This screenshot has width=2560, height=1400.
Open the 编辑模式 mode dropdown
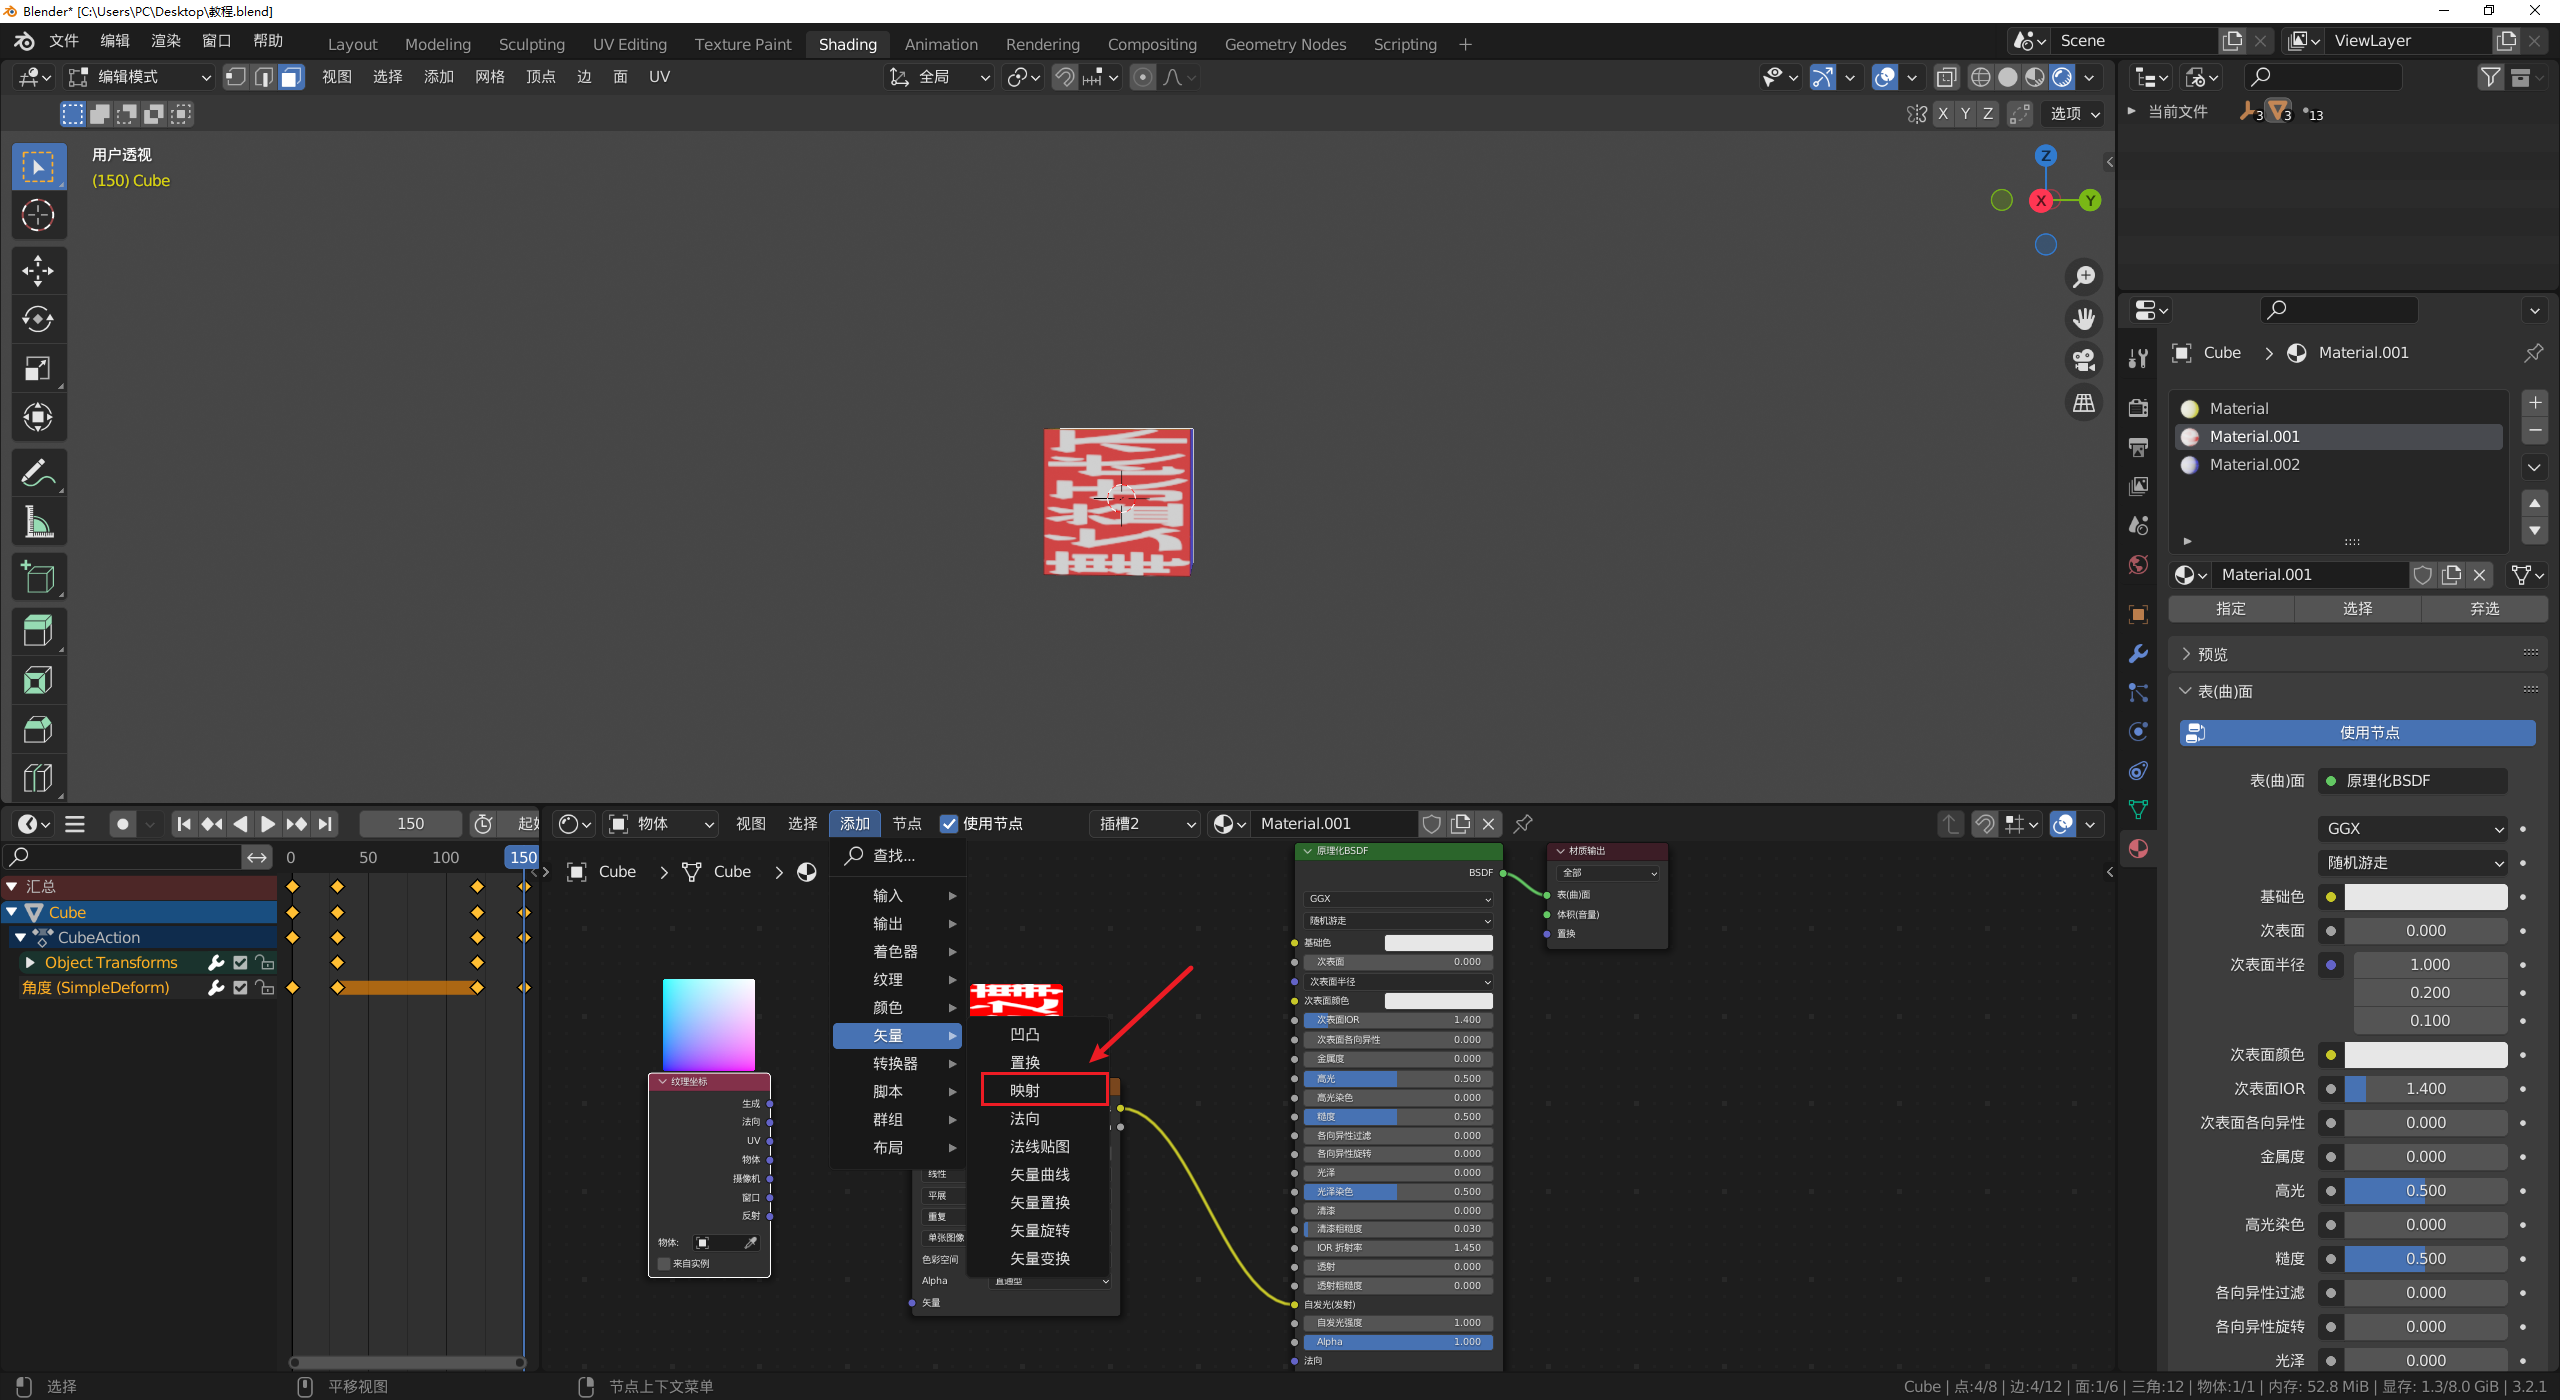click(x=140, y=77)
